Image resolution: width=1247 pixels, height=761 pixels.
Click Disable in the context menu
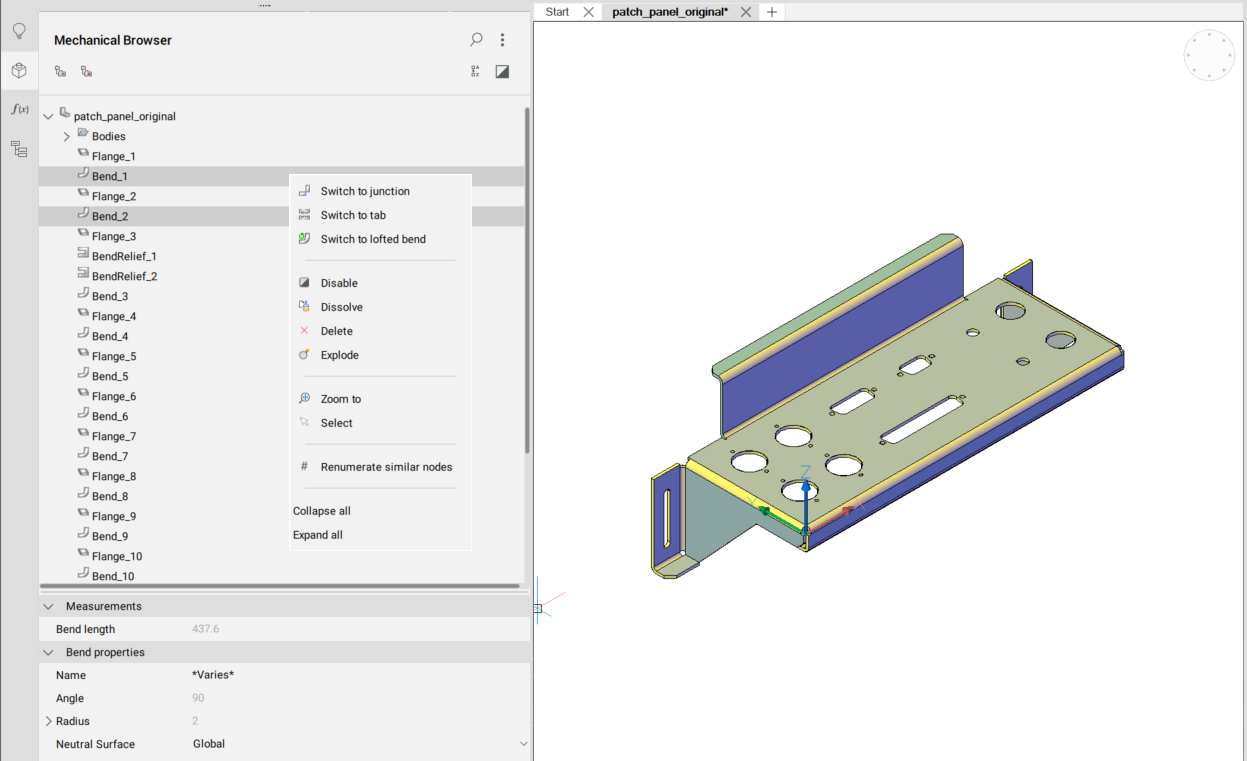pos(339,283)
